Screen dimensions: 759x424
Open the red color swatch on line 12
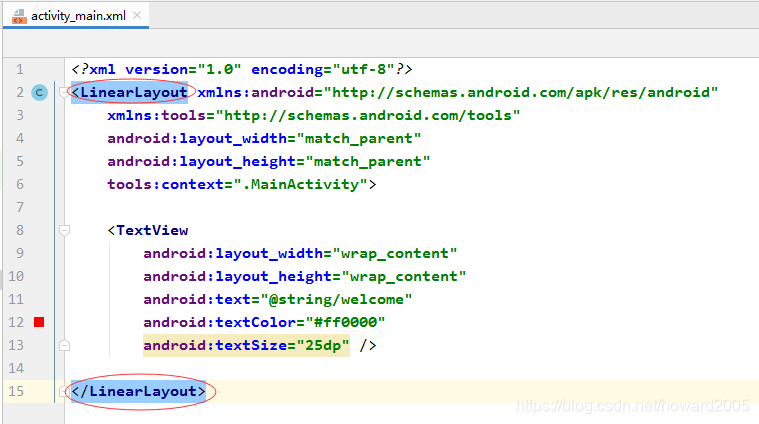click(x=39, y=322)
